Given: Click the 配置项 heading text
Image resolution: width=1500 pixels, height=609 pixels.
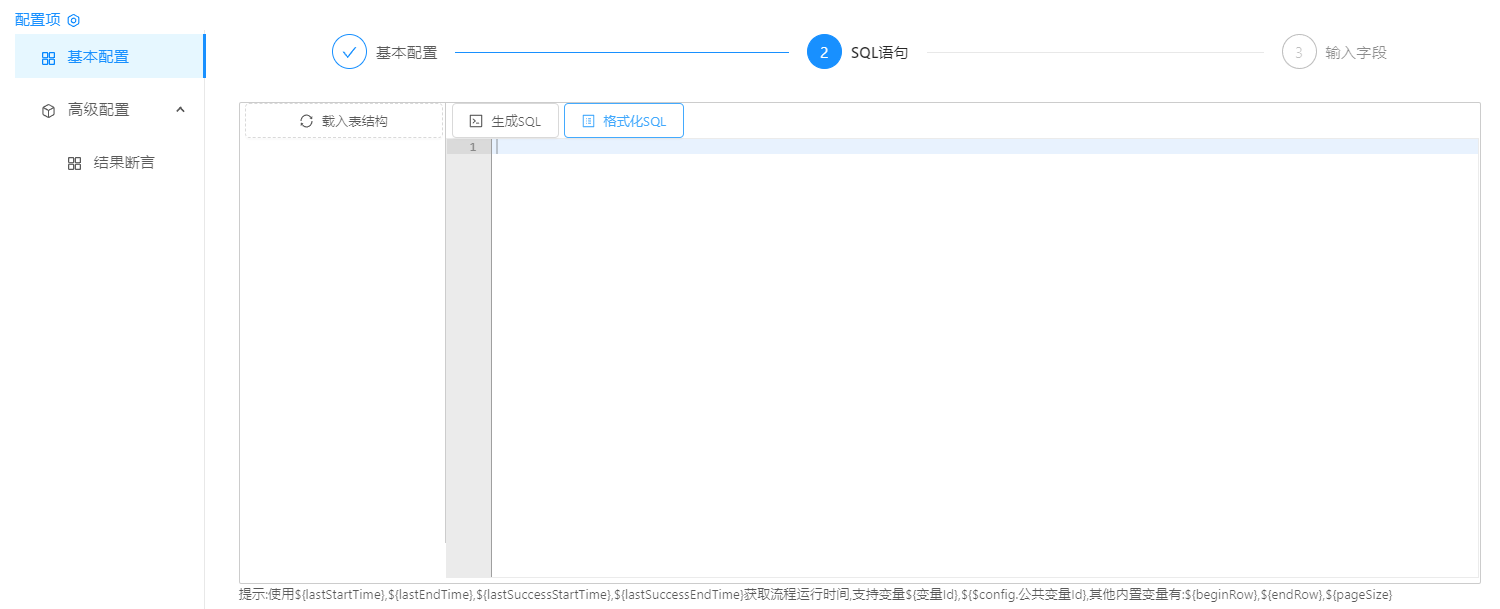Looking at the screenshot, I should (x=38, y=19).
